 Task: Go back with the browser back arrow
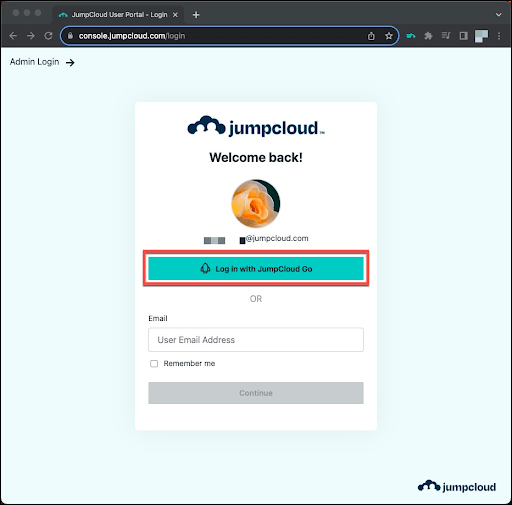coord(13,36)
